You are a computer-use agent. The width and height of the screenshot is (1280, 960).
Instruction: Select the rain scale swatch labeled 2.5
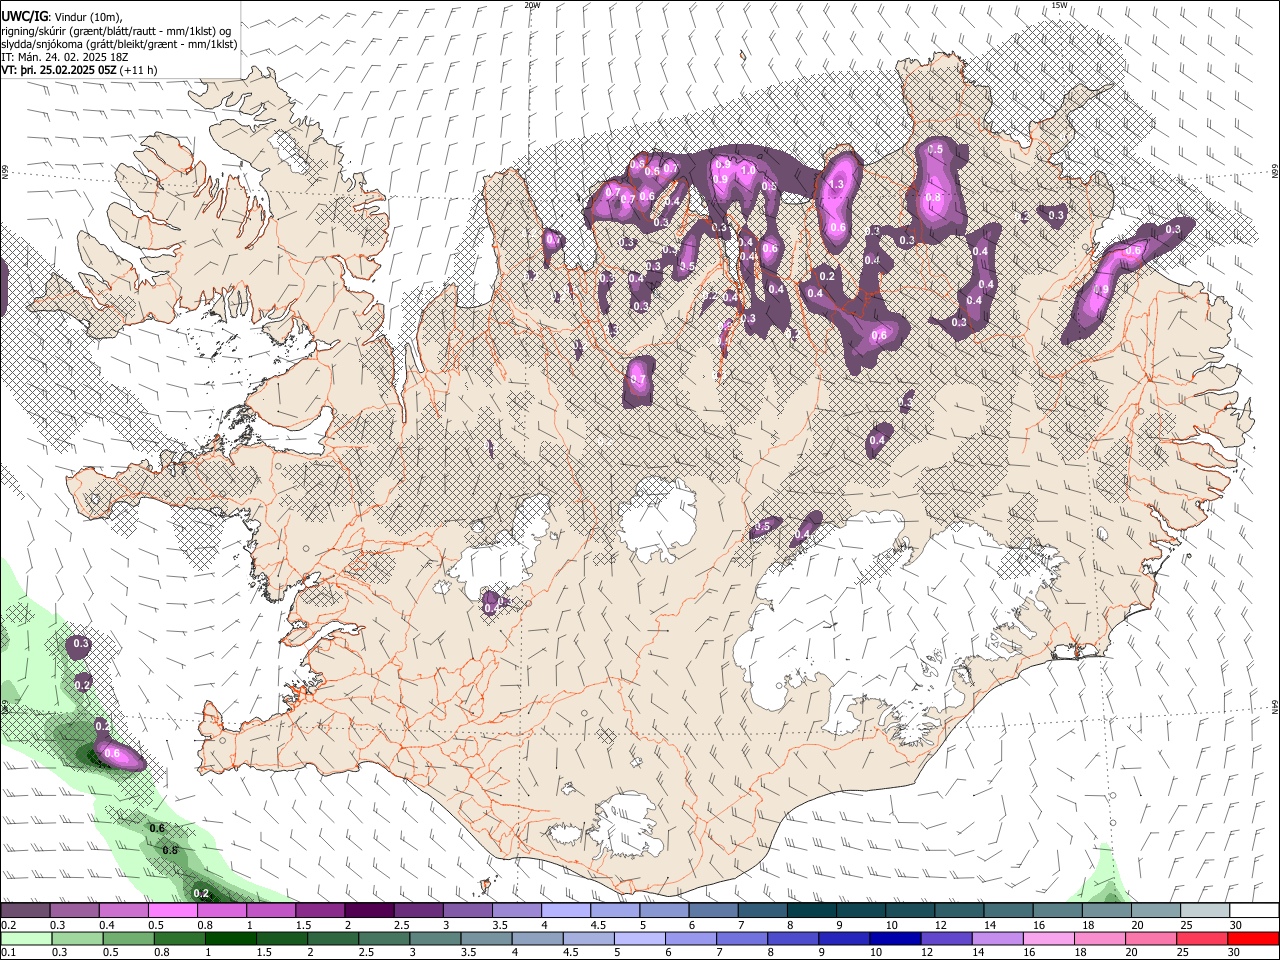pos(384,938)
